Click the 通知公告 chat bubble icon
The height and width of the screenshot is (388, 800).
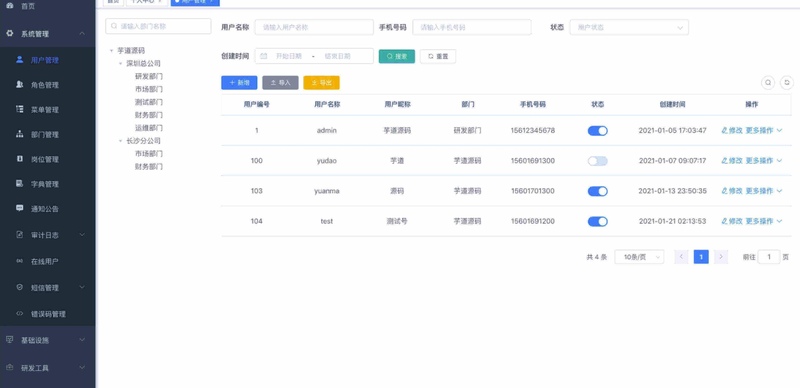point(20,208)
